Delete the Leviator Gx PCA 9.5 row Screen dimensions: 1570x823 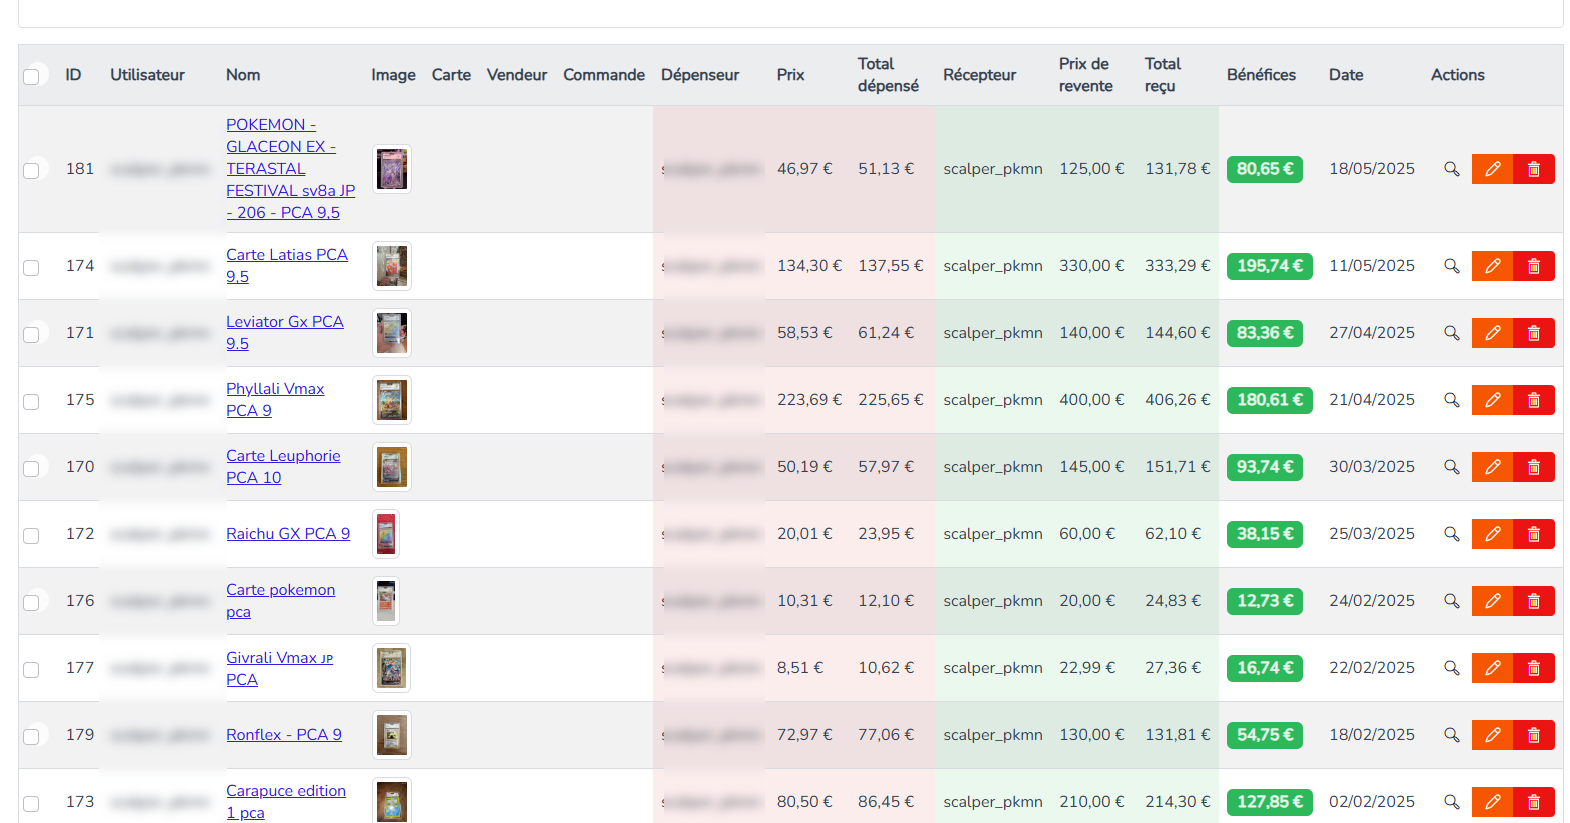click(1533, 333)
